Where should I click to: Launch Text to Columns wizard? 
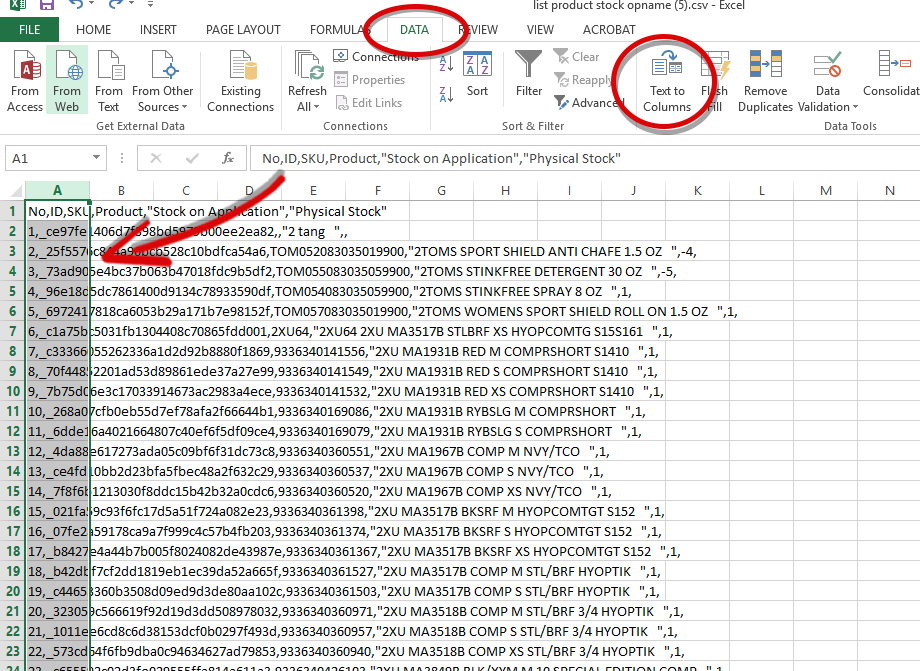pyautogui.click(x=667, y=81)
